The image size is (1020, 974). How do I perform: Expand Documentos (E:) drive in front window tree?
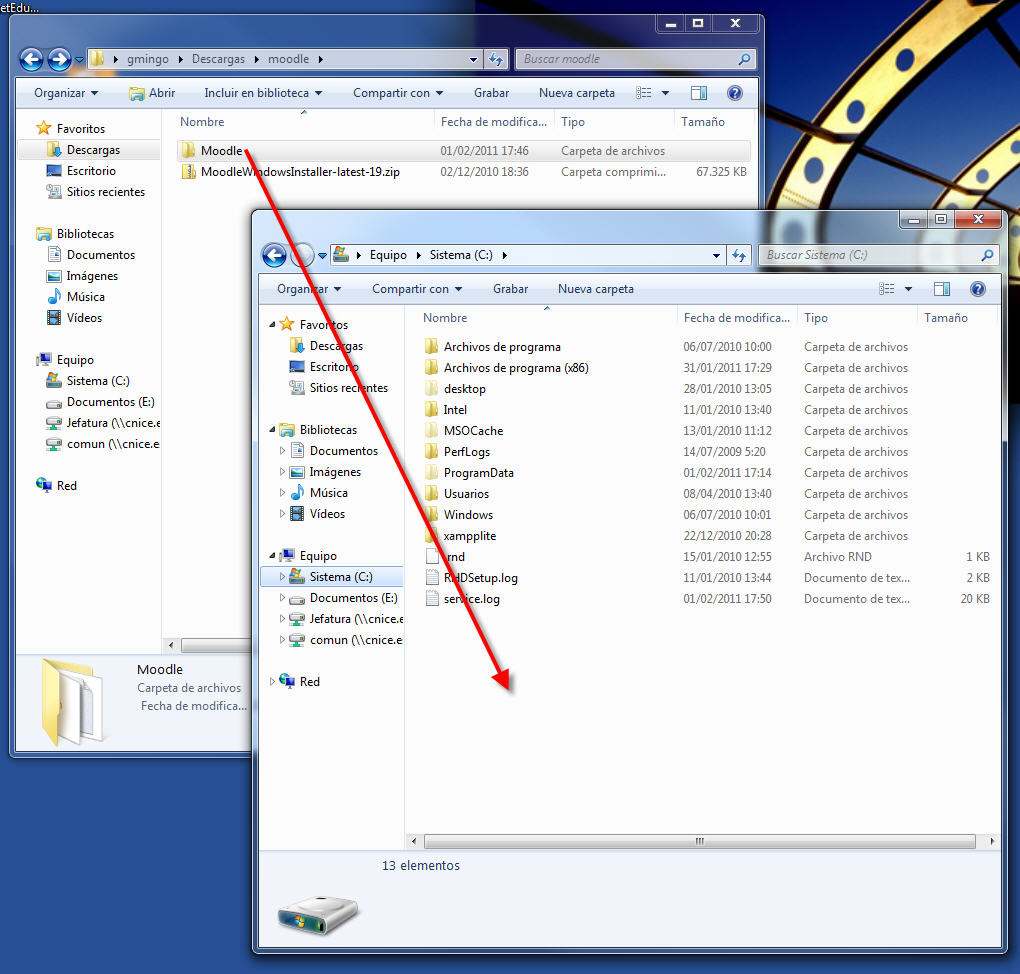point(282,598)
